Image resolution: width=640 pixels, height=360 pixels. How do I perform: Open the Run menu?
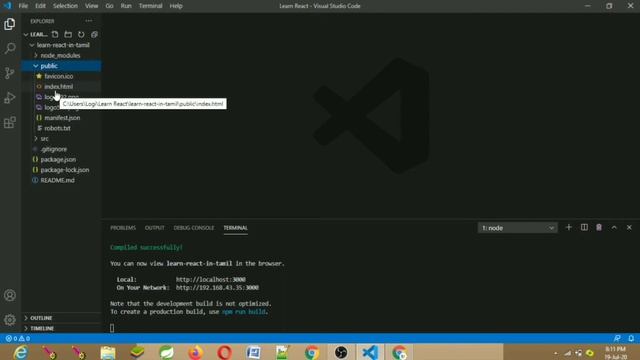click(126, 6)
